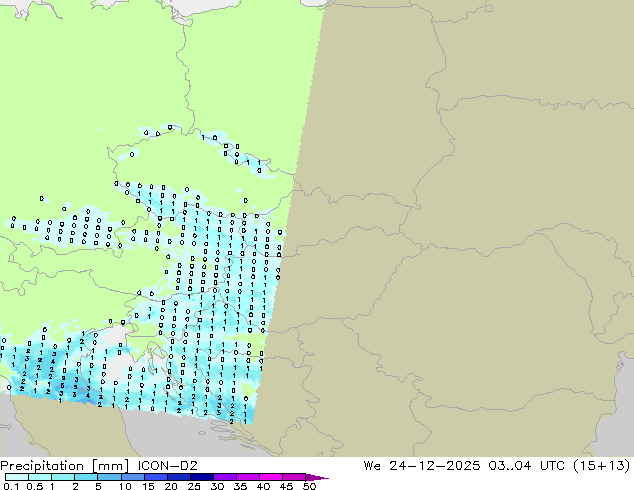Click the 30–35 mm purple legend box
Viewport: 634px width, 490px height.
point(224,477)
